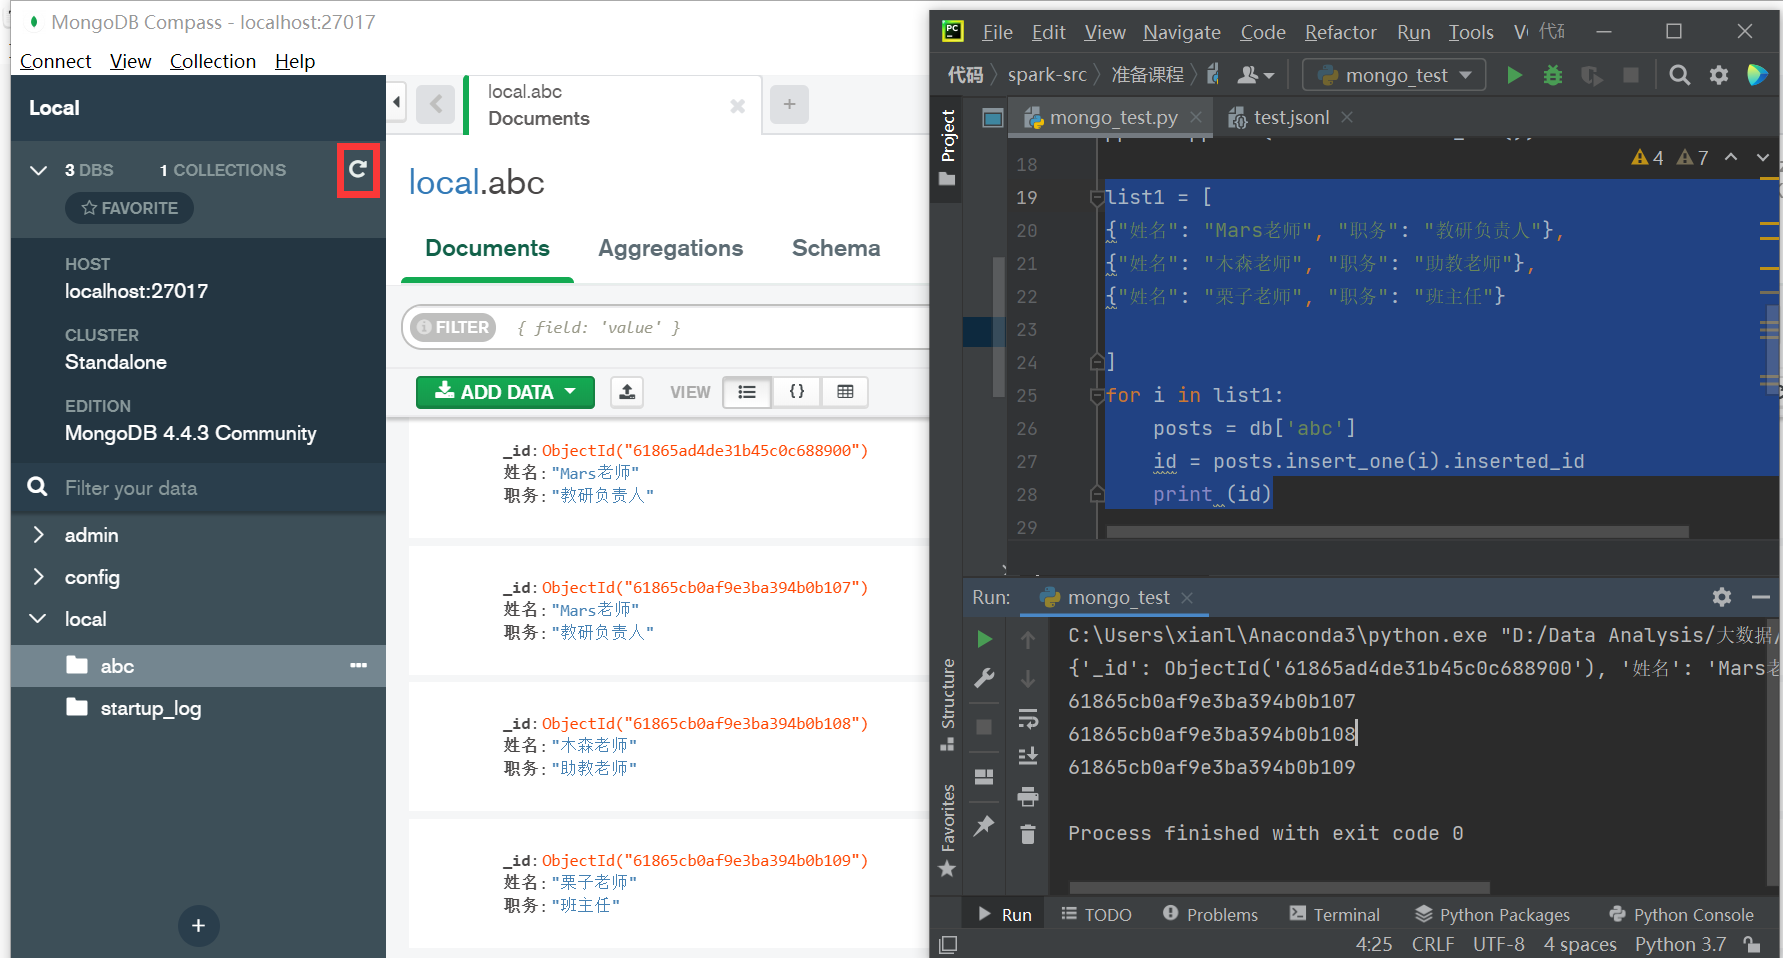Screen dimensions: 1783x958
Task: Focus the Filter your data field
Action: 198,488
